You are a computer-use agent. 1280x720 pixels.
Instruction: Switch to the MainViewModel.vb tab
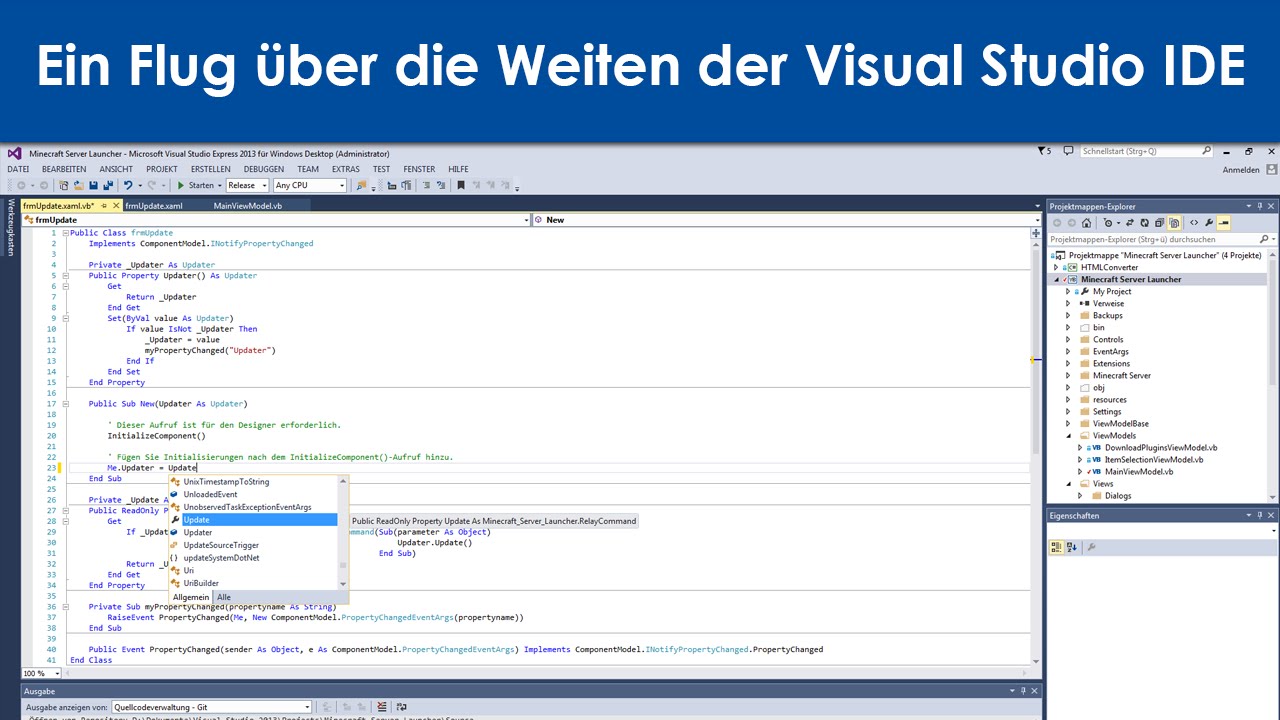248,206
